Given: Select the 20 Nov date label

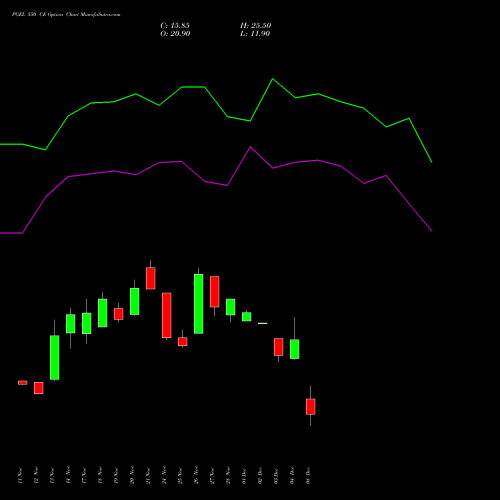Looking at the screenshot, I should coord(132,476).
